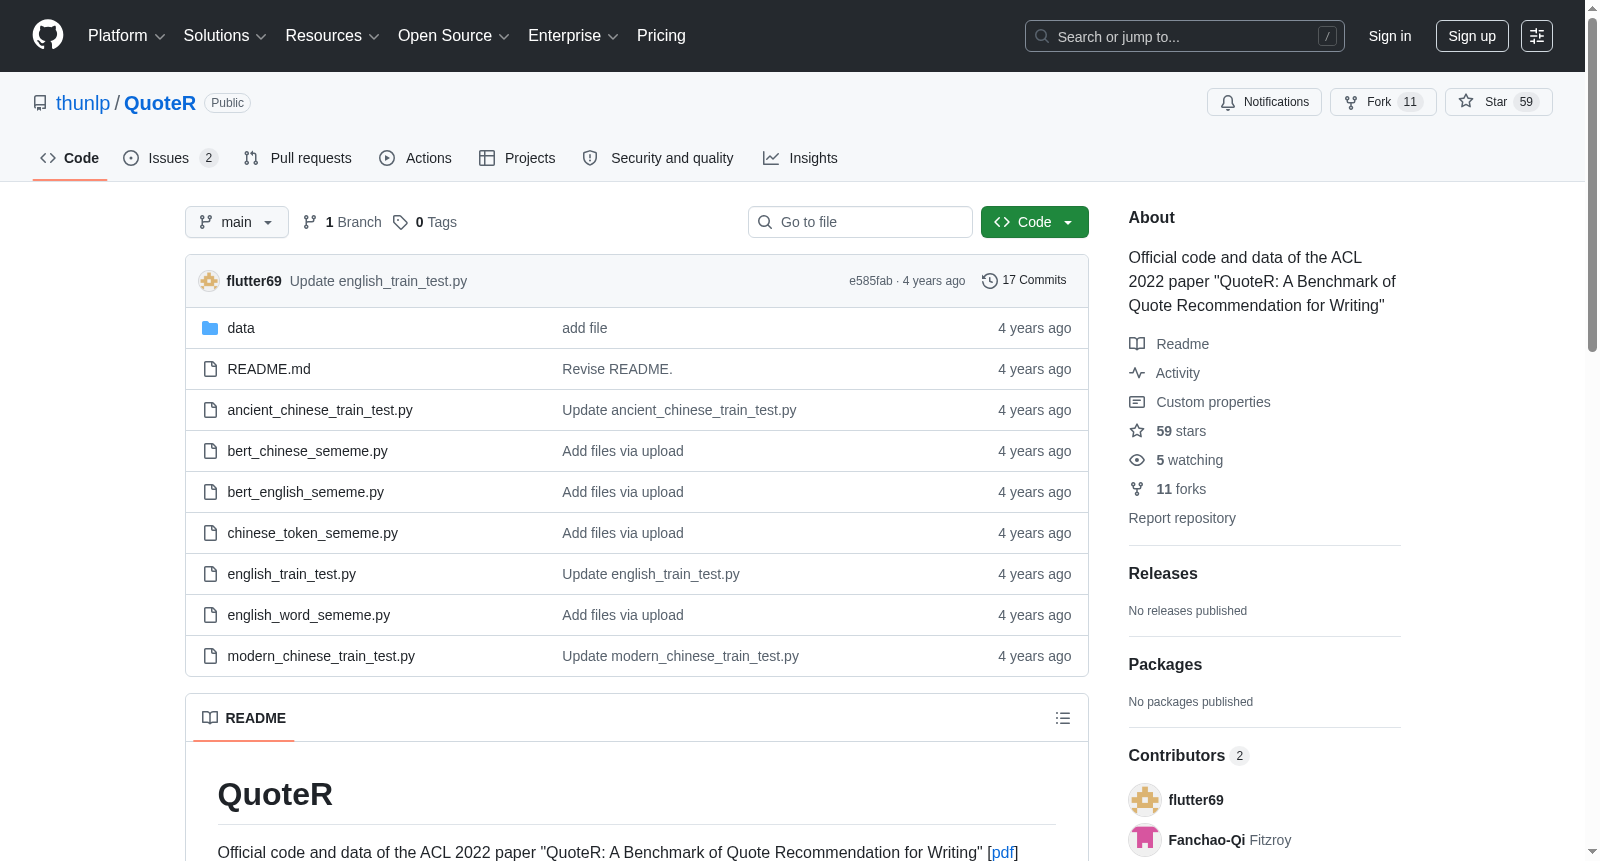Screen dimensions: 1600x861
Task: Focus the Search or jump to field
Action: [1184, 36]
